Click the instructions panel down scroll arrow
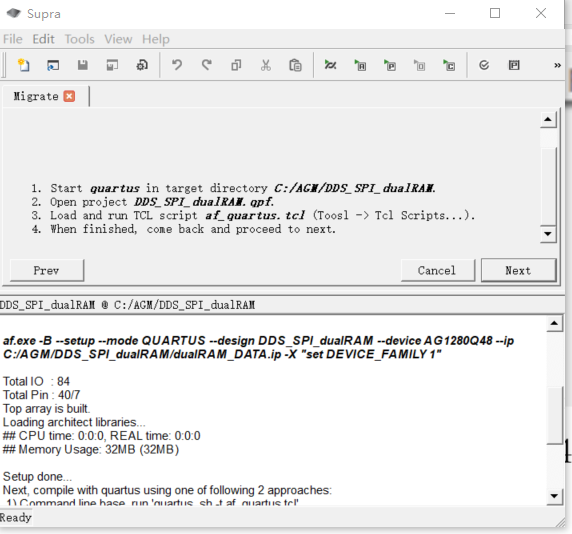The image size is (572, 534). point(548,234)
